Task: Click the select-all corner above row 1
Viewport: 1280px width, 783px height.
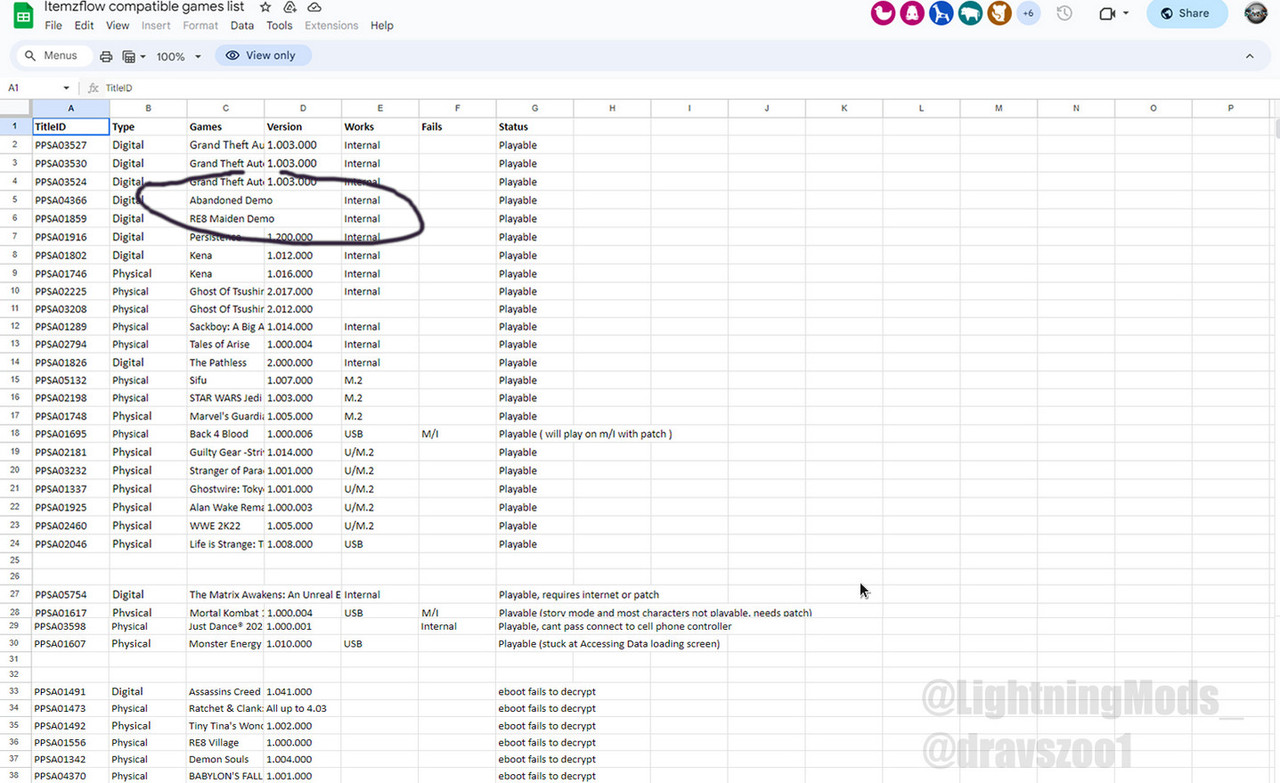Action: point(16,108)
